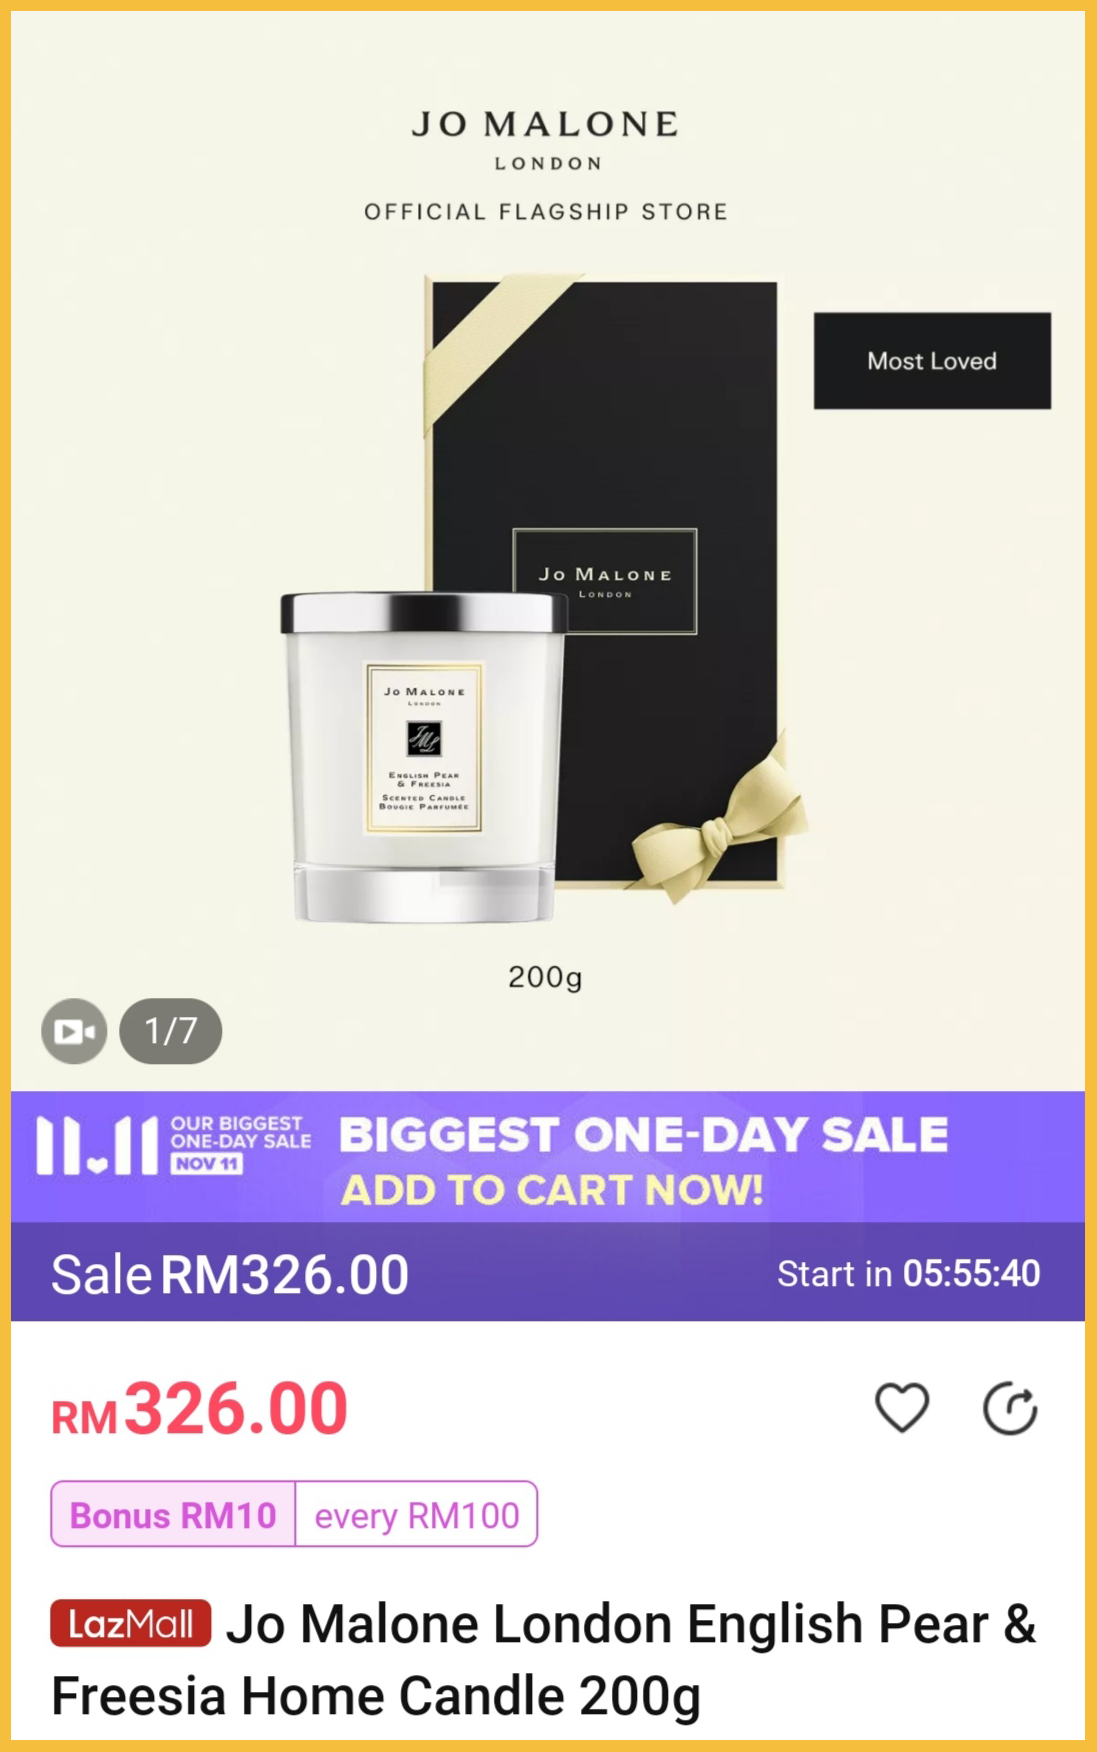Screen dimensions: 1097x1752
Task: Tap the every RM100 voucher label
Action: [x=417, y=1515]
